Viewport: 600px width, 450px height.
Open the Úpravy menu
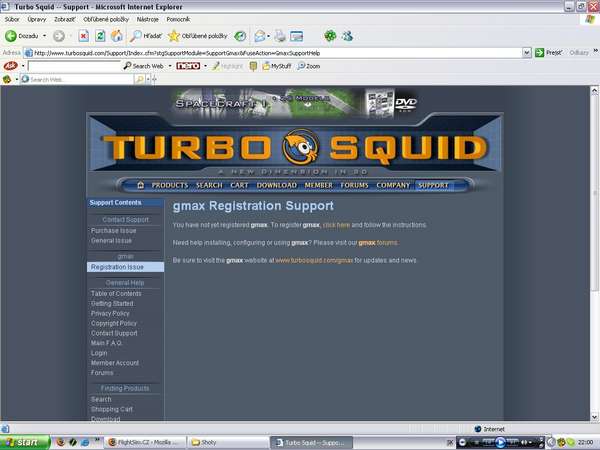tap(37, 19)
